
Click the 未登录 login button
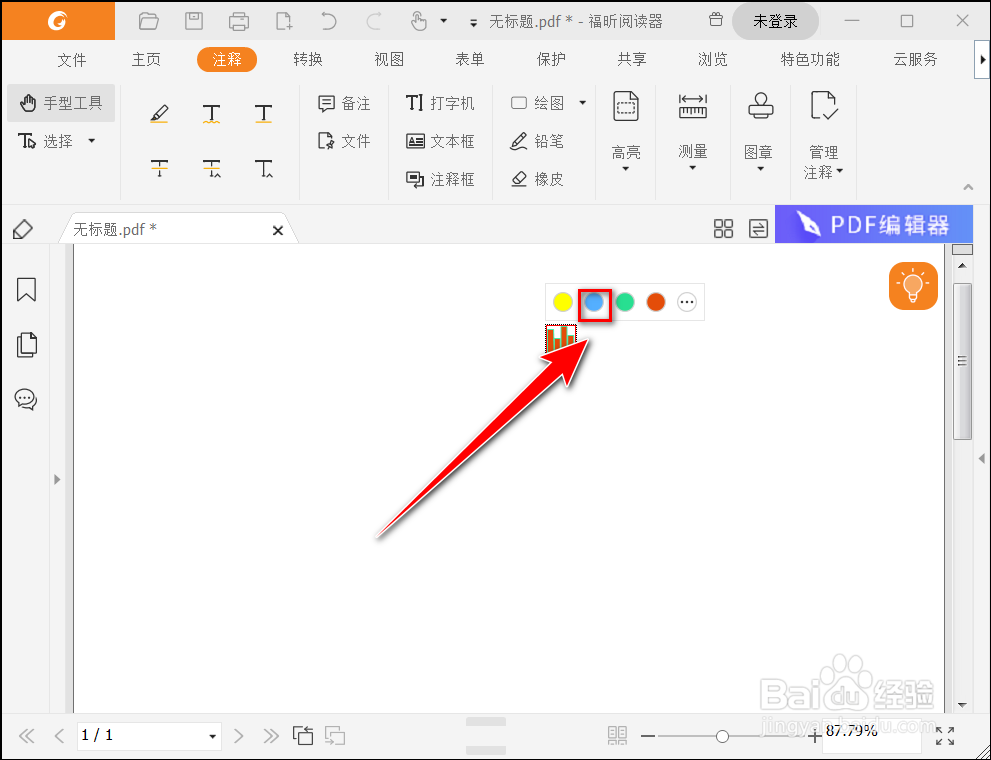pos(775,21)
